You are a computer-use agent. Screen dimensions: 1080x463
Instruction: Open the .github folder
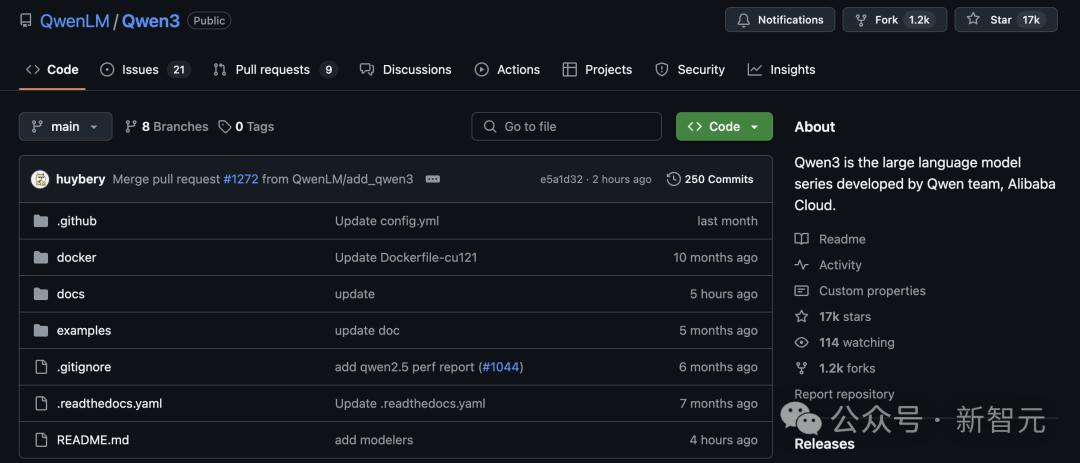[x=76, y=221]
